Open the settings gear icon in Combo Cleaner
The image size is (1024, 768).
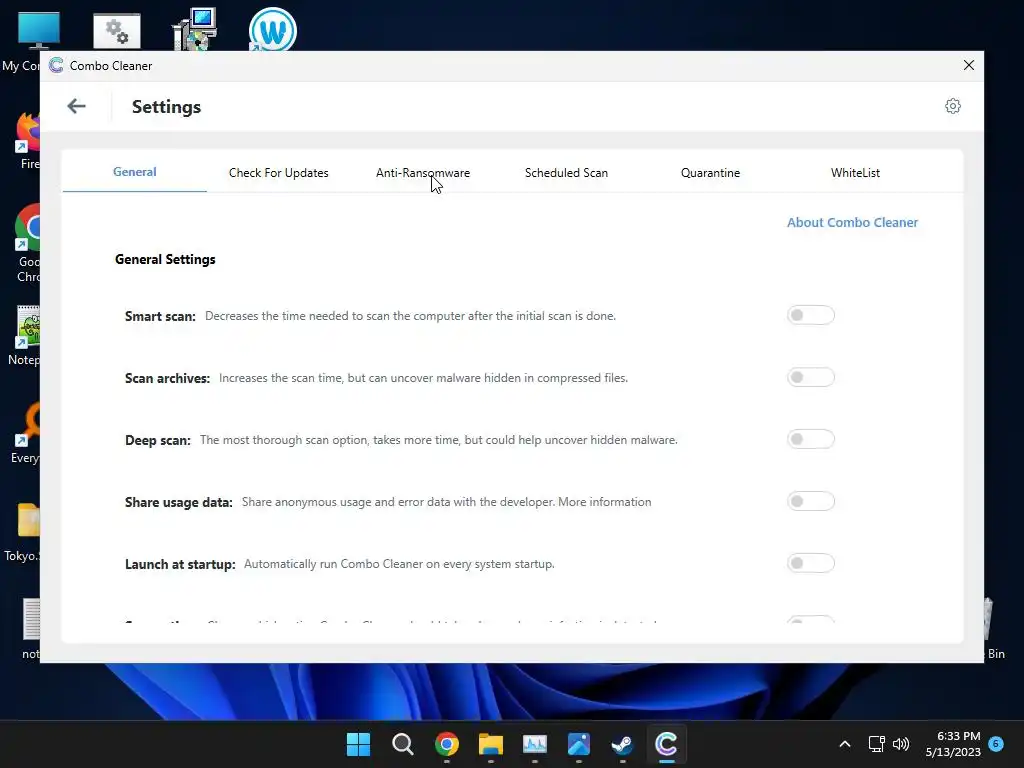coord(953,106)
